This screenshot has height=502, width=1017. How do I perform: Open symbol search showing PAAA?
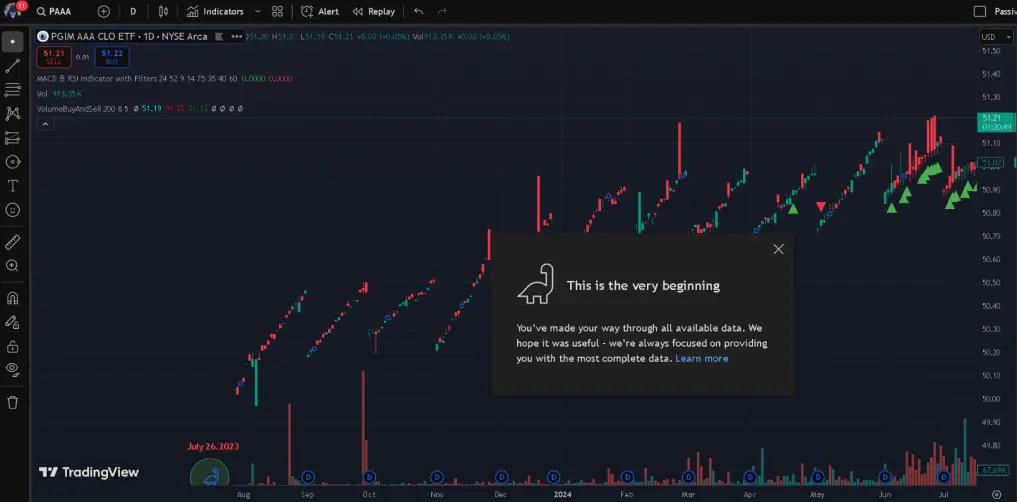click(54, 12)
